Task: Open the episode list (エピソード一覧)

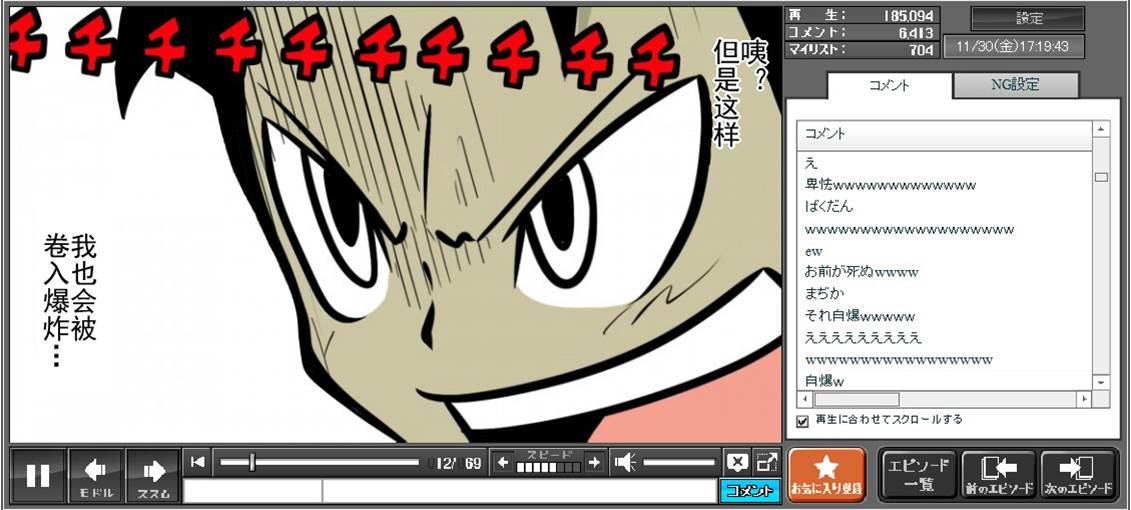Action: pos(918,475)
